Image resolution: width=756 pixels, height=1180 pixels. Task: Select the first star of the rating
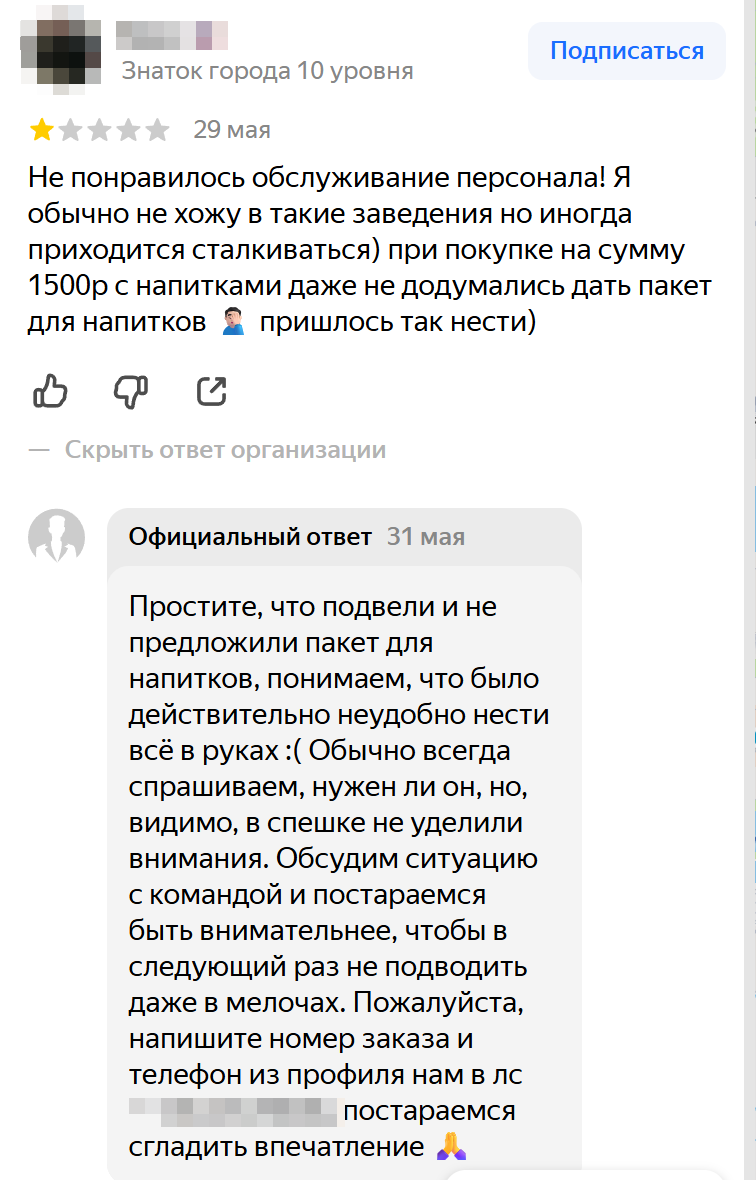42,128
